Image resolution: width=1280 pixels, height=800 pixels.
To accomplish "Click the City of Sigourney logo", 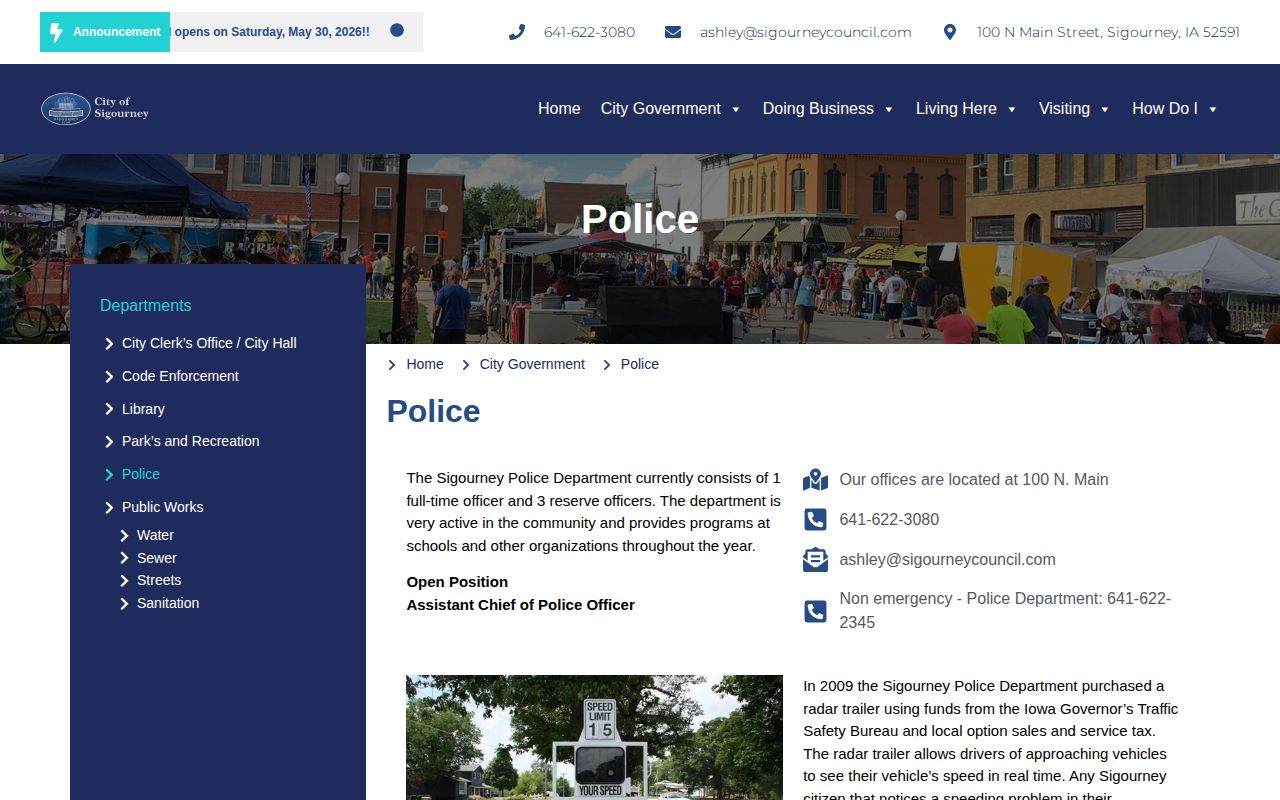I will coord(95,108).
